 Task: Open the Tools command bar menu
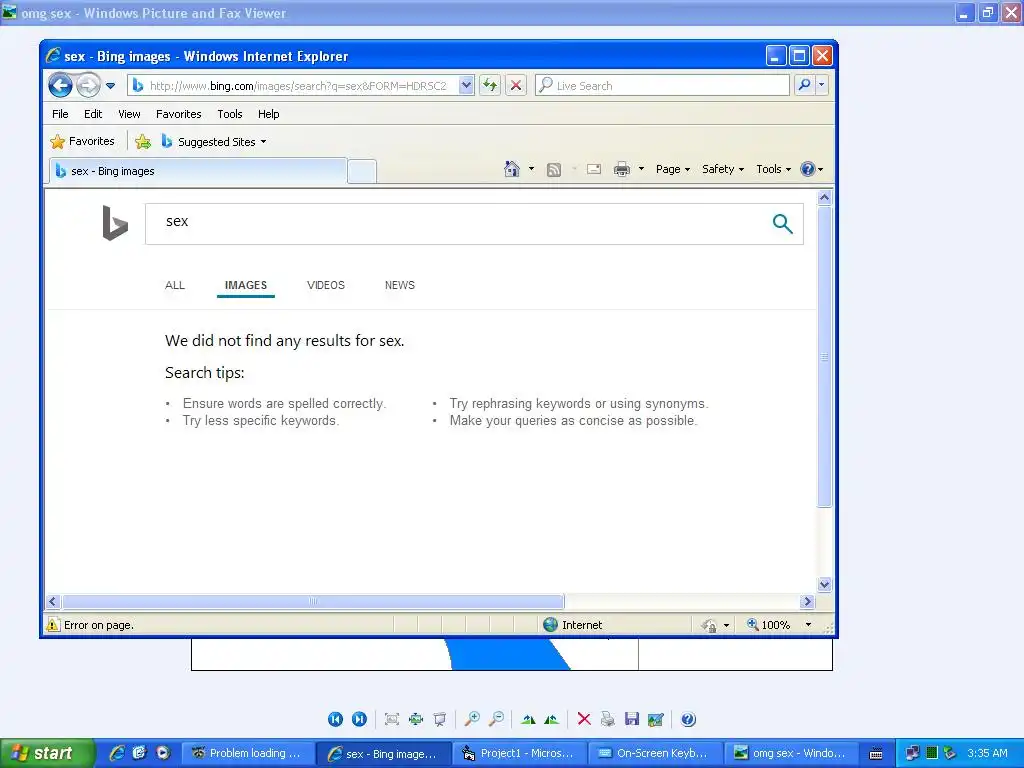tap(773, 169)
